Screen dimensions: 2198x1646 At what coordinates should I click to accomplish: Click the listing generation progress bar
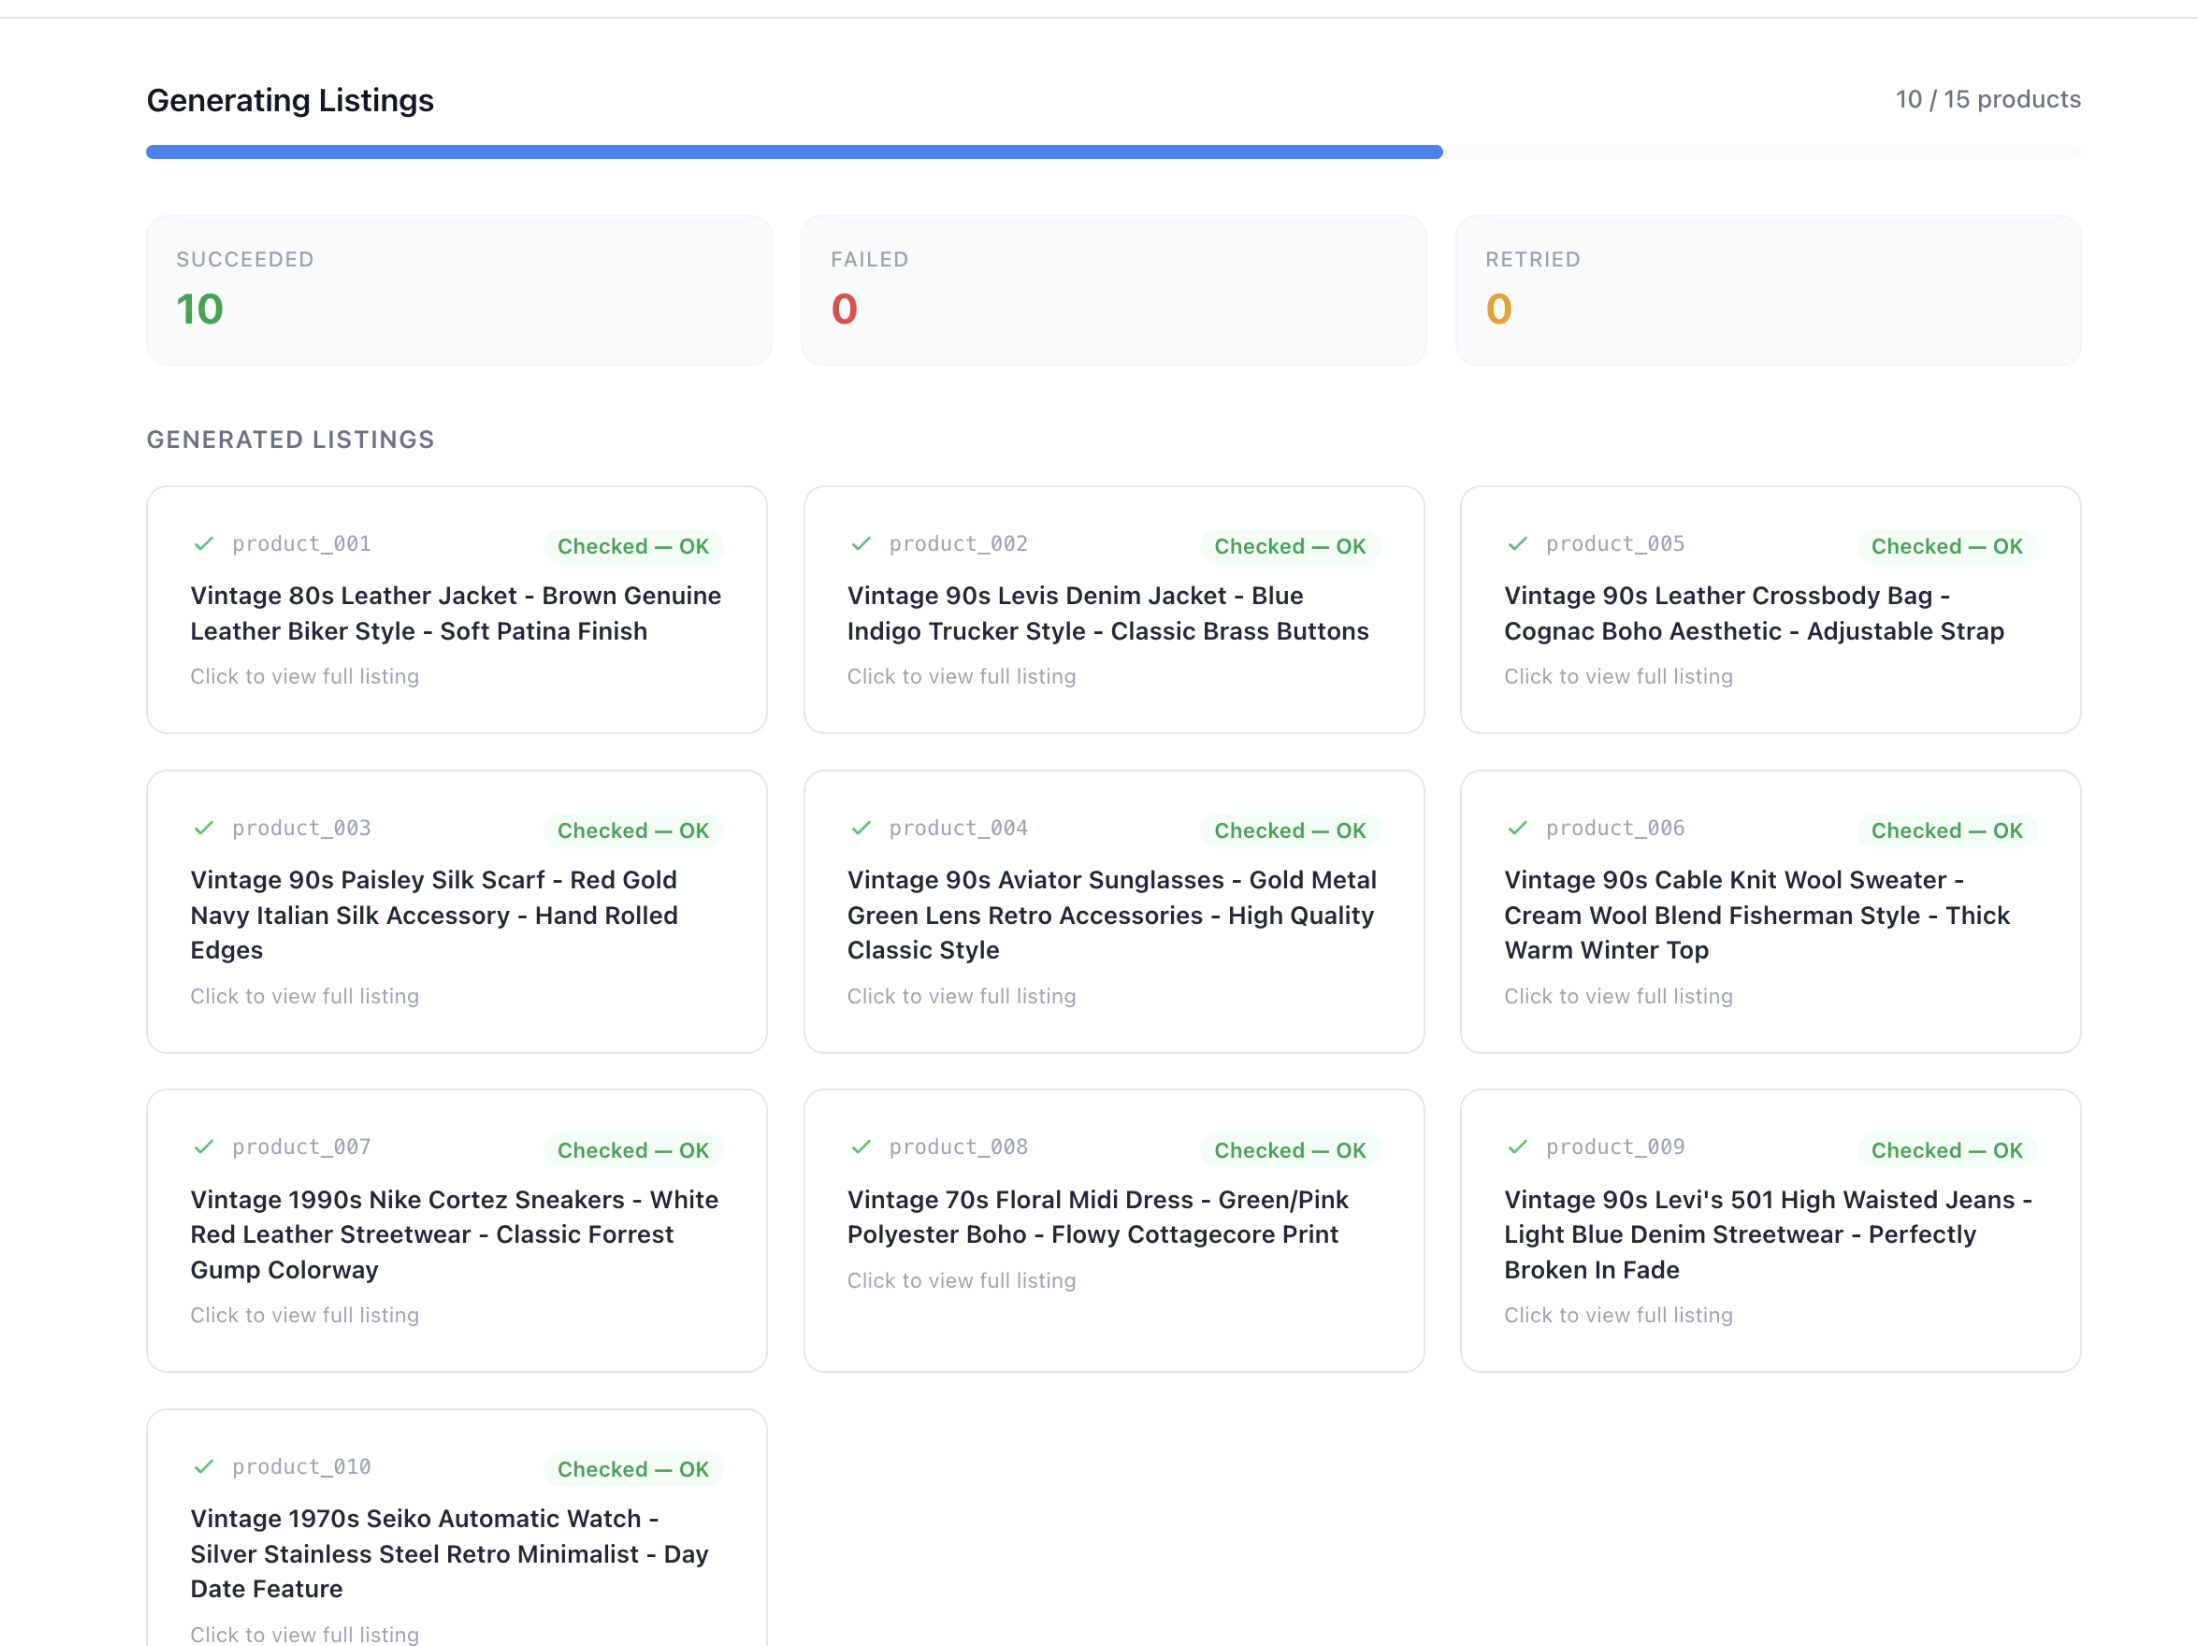[1112, 152]
